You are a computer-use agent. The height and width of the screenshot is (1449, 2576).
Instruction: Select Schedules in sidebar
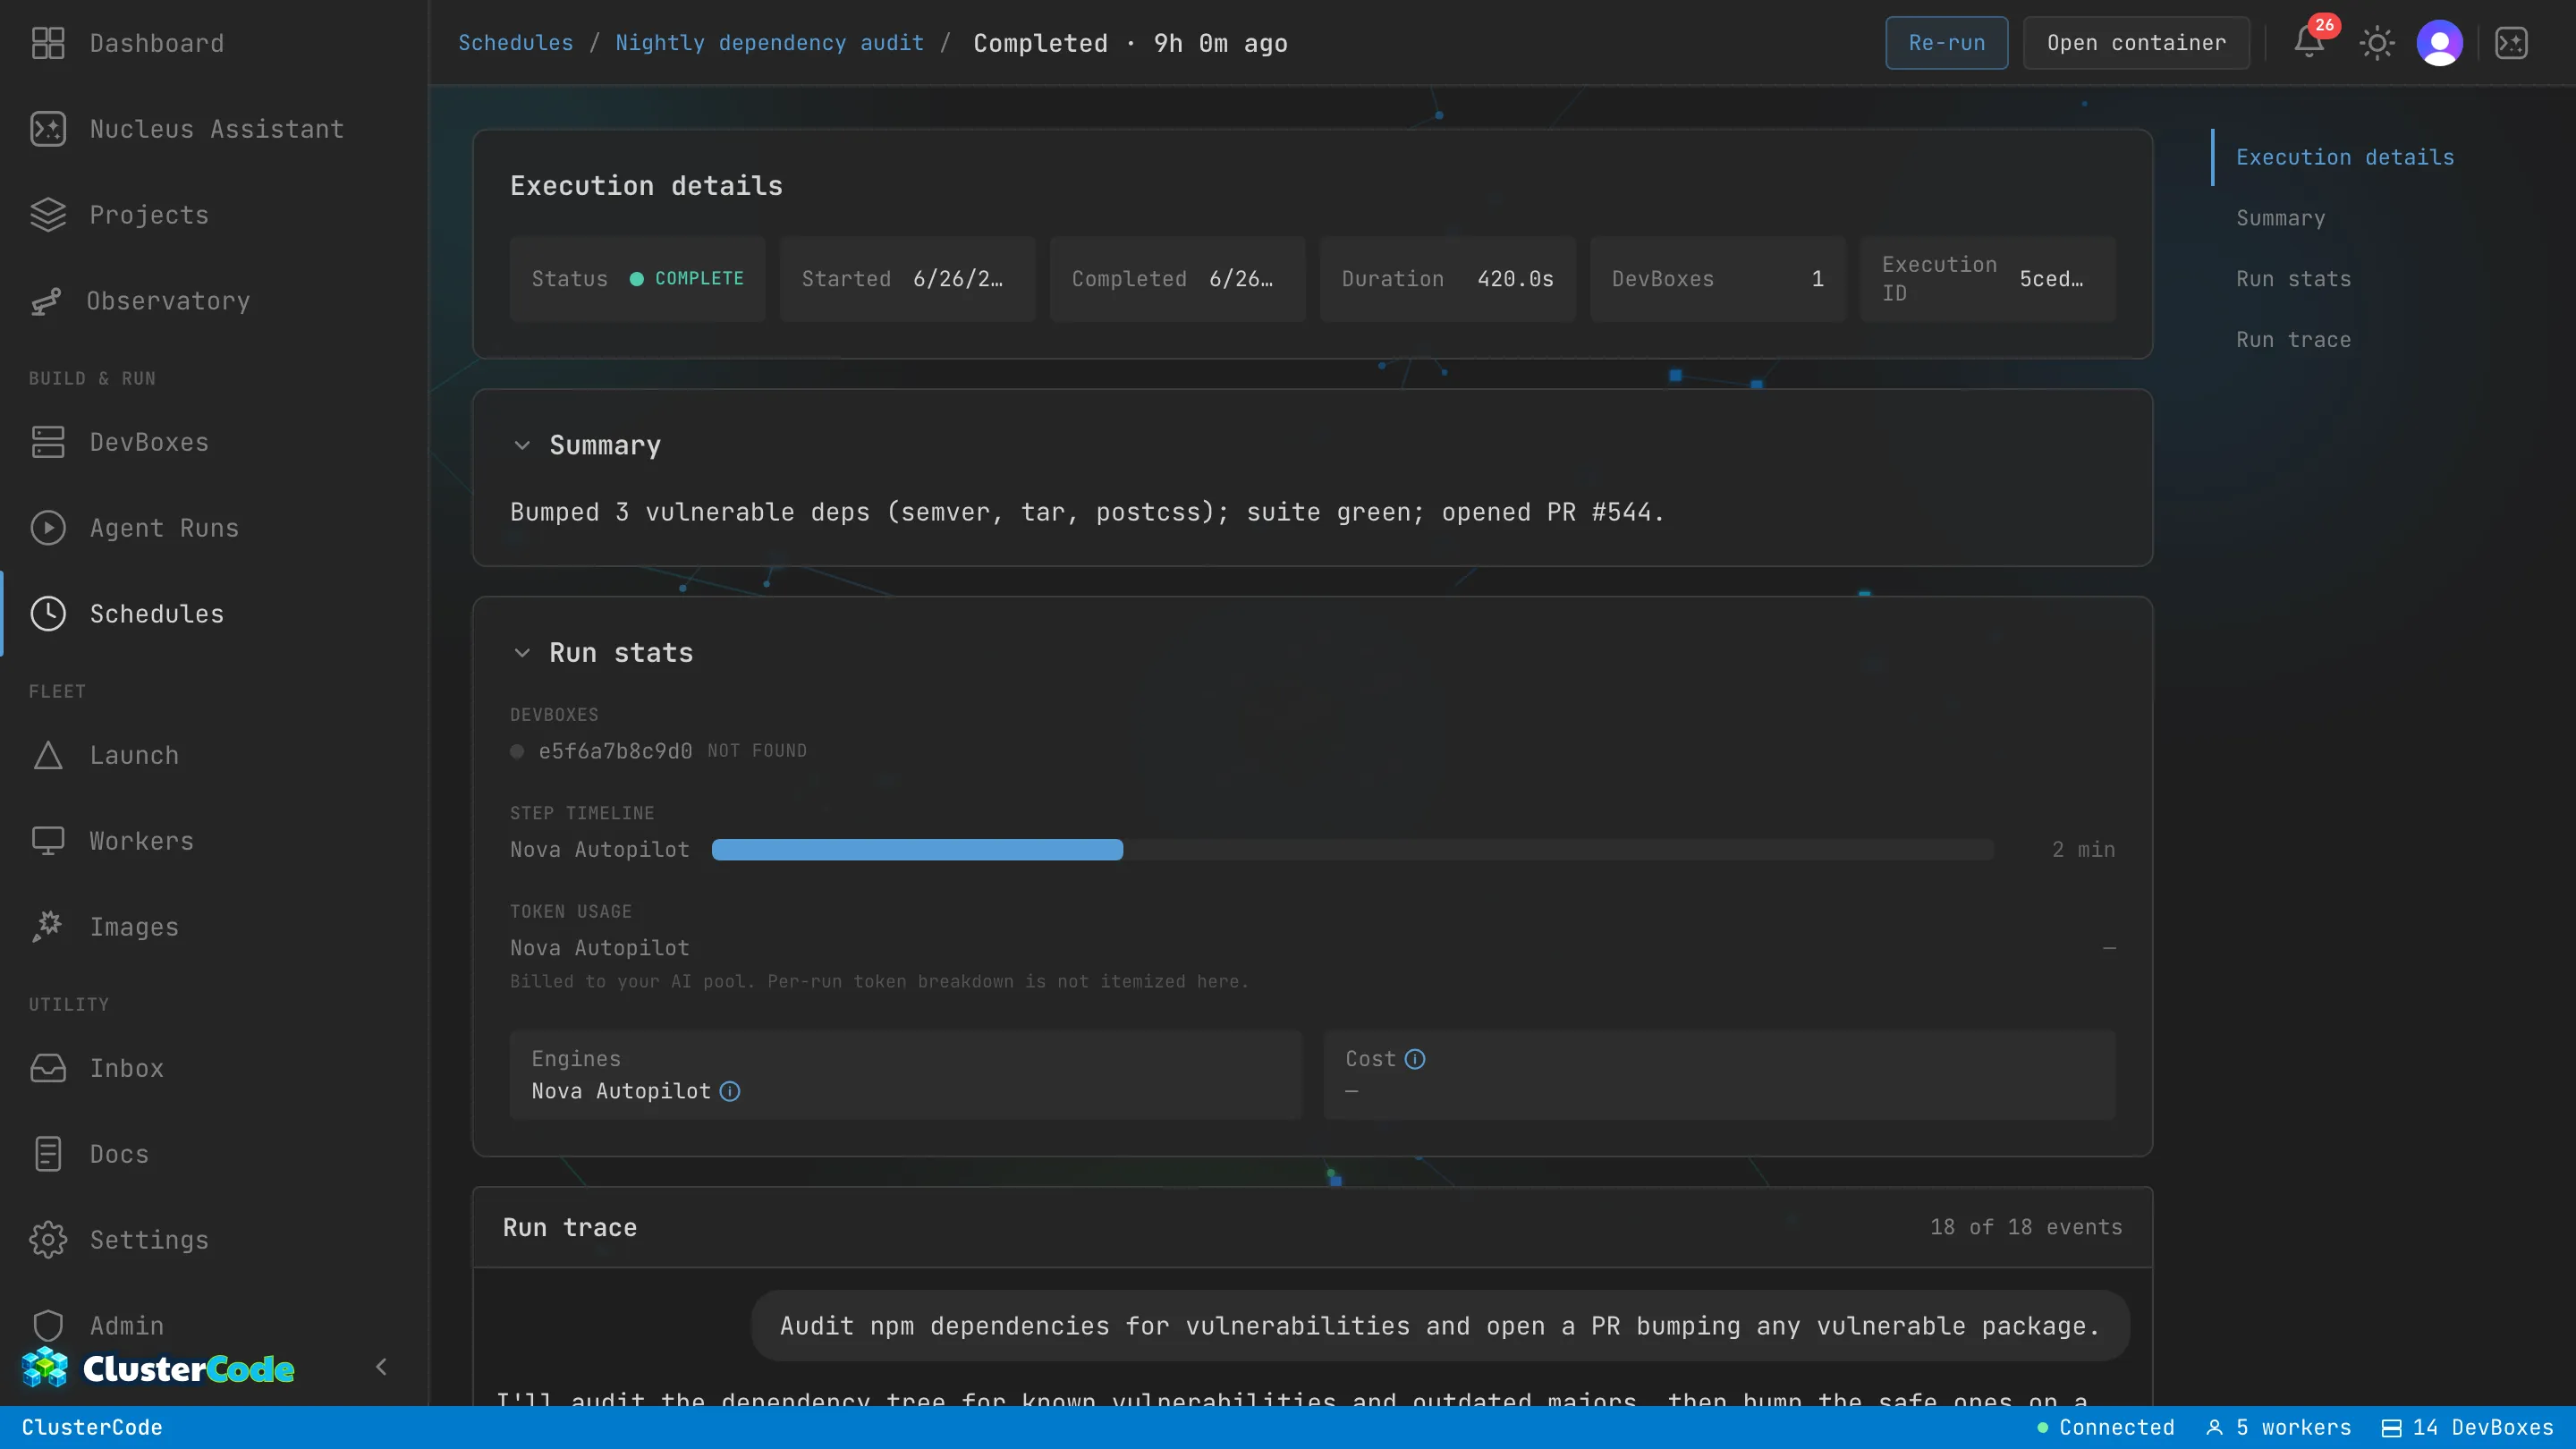(214, 614)
